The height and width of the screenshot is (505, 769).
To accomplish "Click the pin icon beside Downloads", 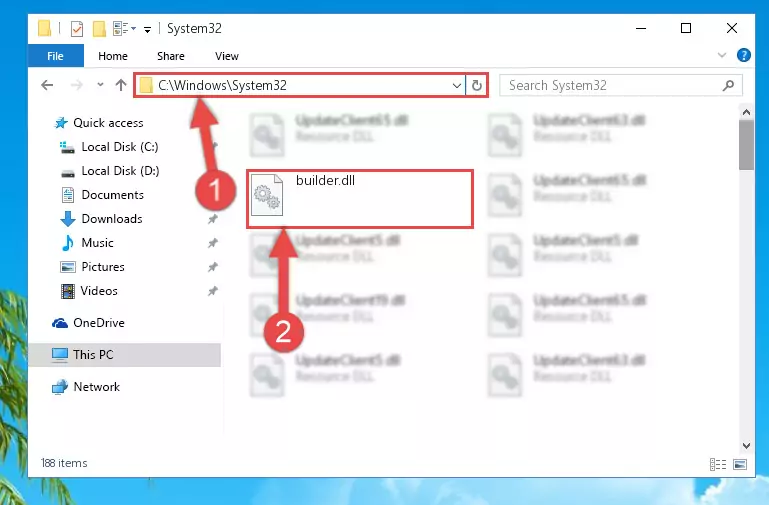I will [x=212, y=219].
